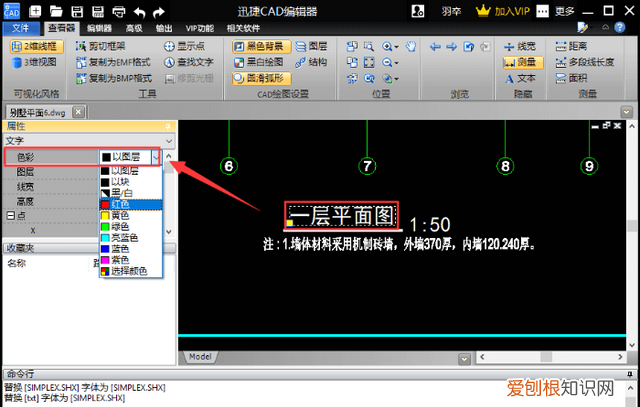Open help with question mark icon
The image size is (640, 407).
620,28
